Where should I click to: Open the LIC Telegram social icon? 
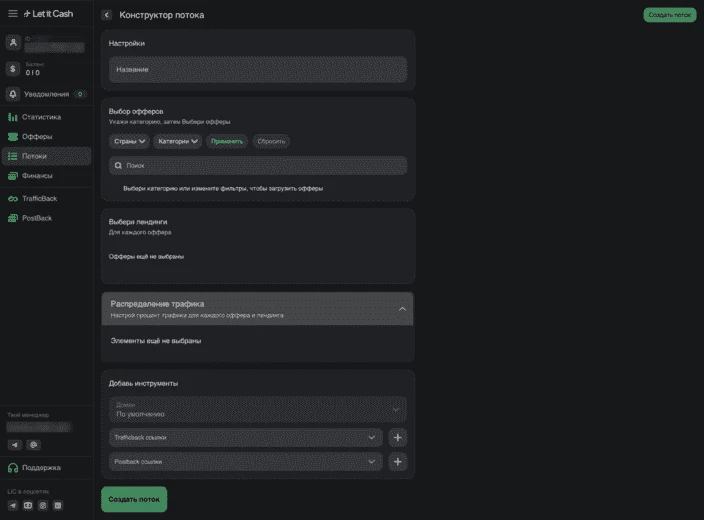tap(13, 505)
